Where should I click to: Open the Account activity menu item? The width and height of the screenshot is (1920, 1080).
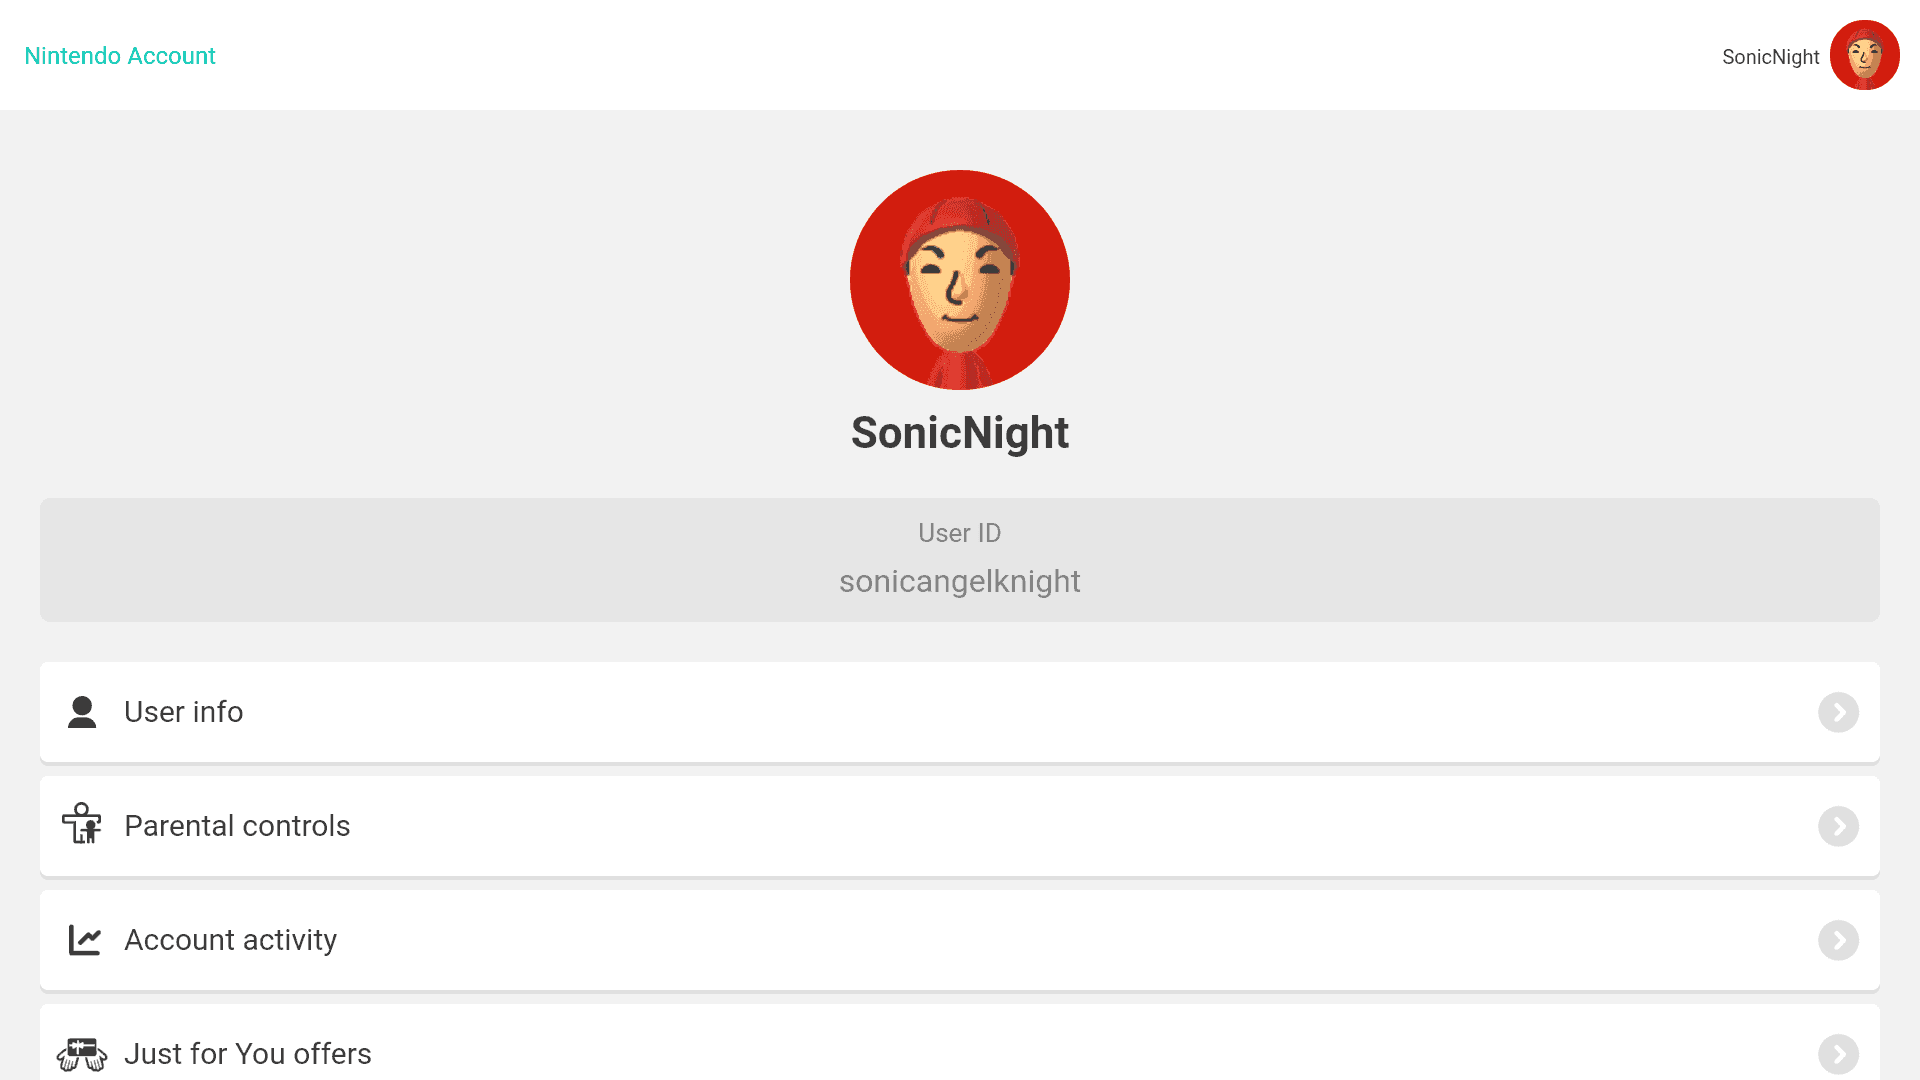pyautogui.click(x=960, y=940)
